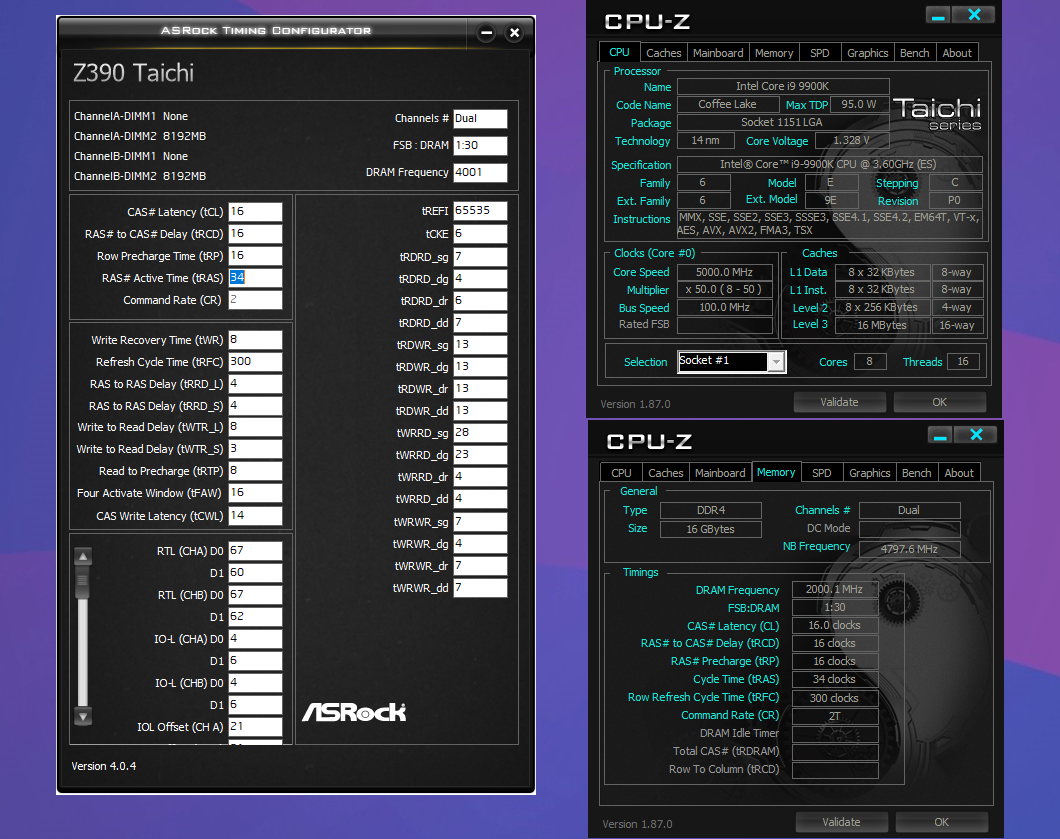Click the DRAM Frequency 4001 field
Image resolution: width=1060 pixels, height=839 pixels.
point(480,172)
